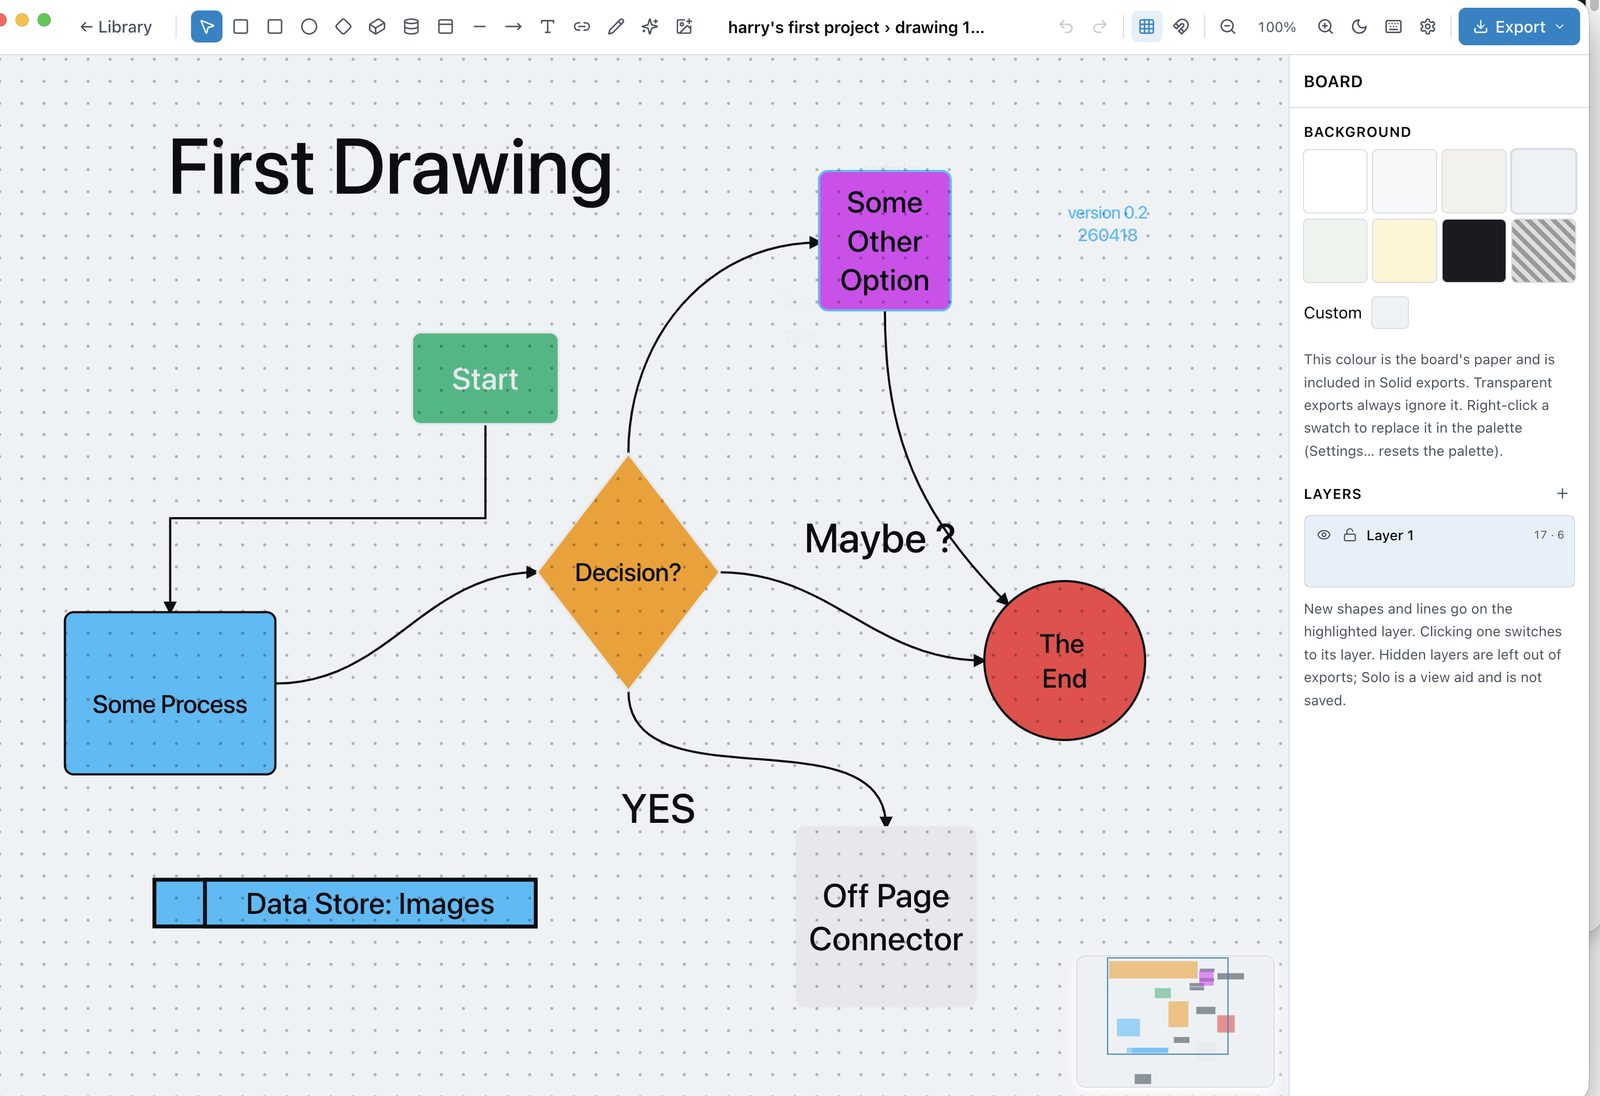
Task: Select the straight line tool
Action: 480,27
